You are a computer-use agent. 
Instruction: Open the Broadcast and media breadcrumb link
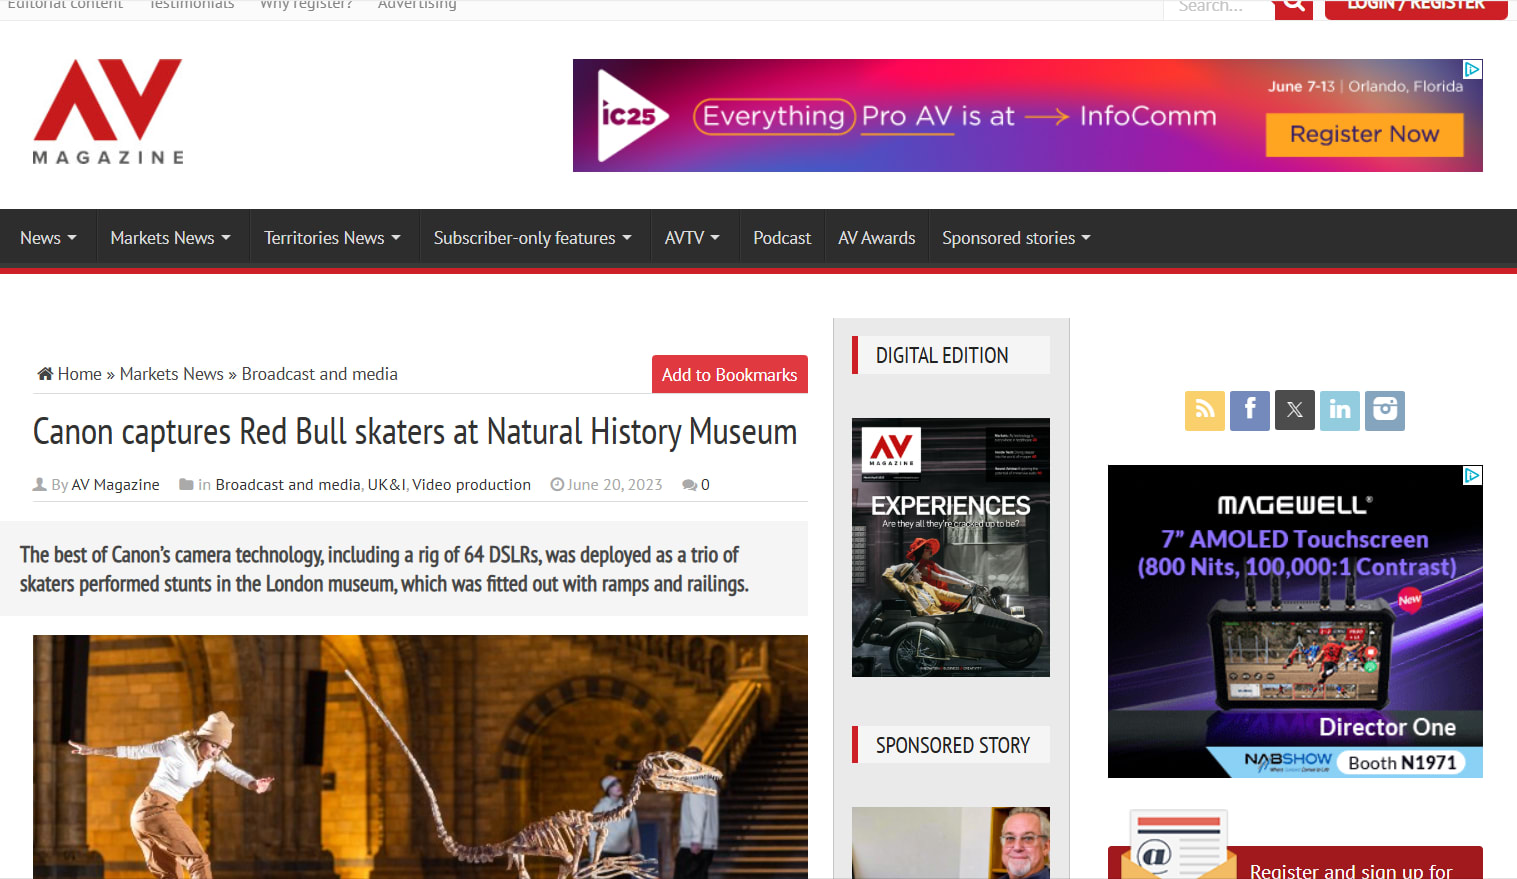(319, 374)
